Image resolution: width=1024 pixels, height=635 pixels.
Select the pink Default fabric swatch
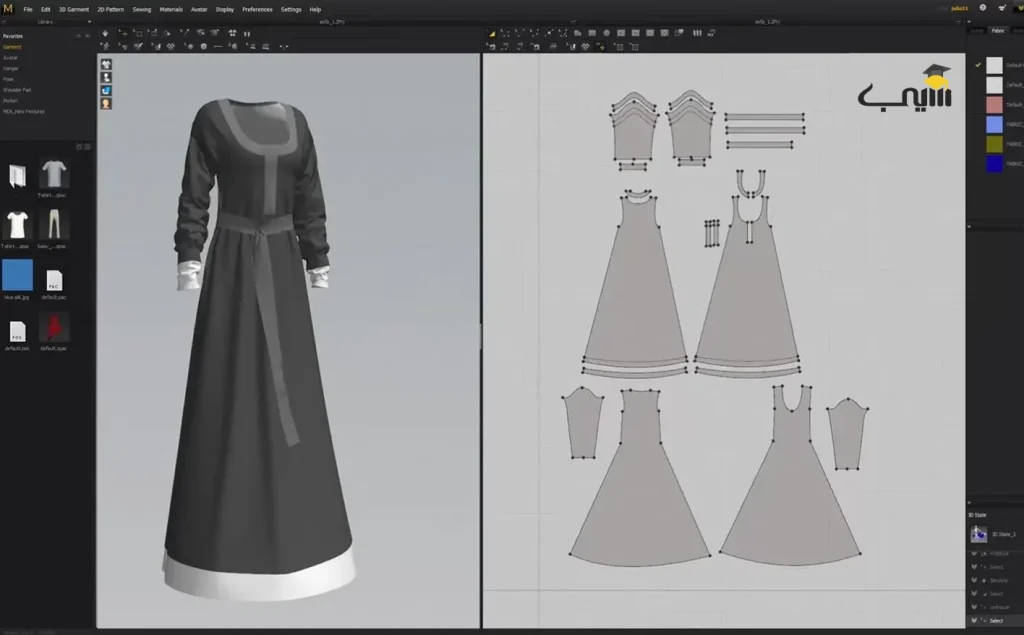(x=994, y=105)
